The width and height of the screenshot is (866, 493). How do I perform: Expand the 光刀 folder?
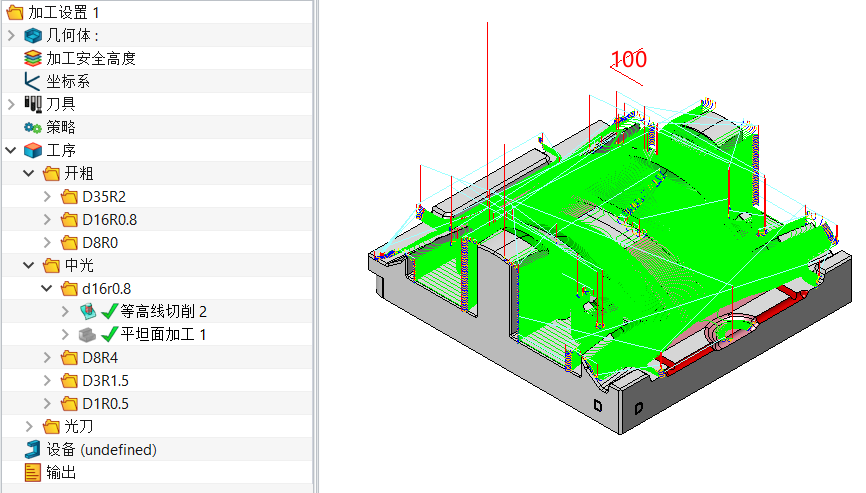click(x=29, y=427)
